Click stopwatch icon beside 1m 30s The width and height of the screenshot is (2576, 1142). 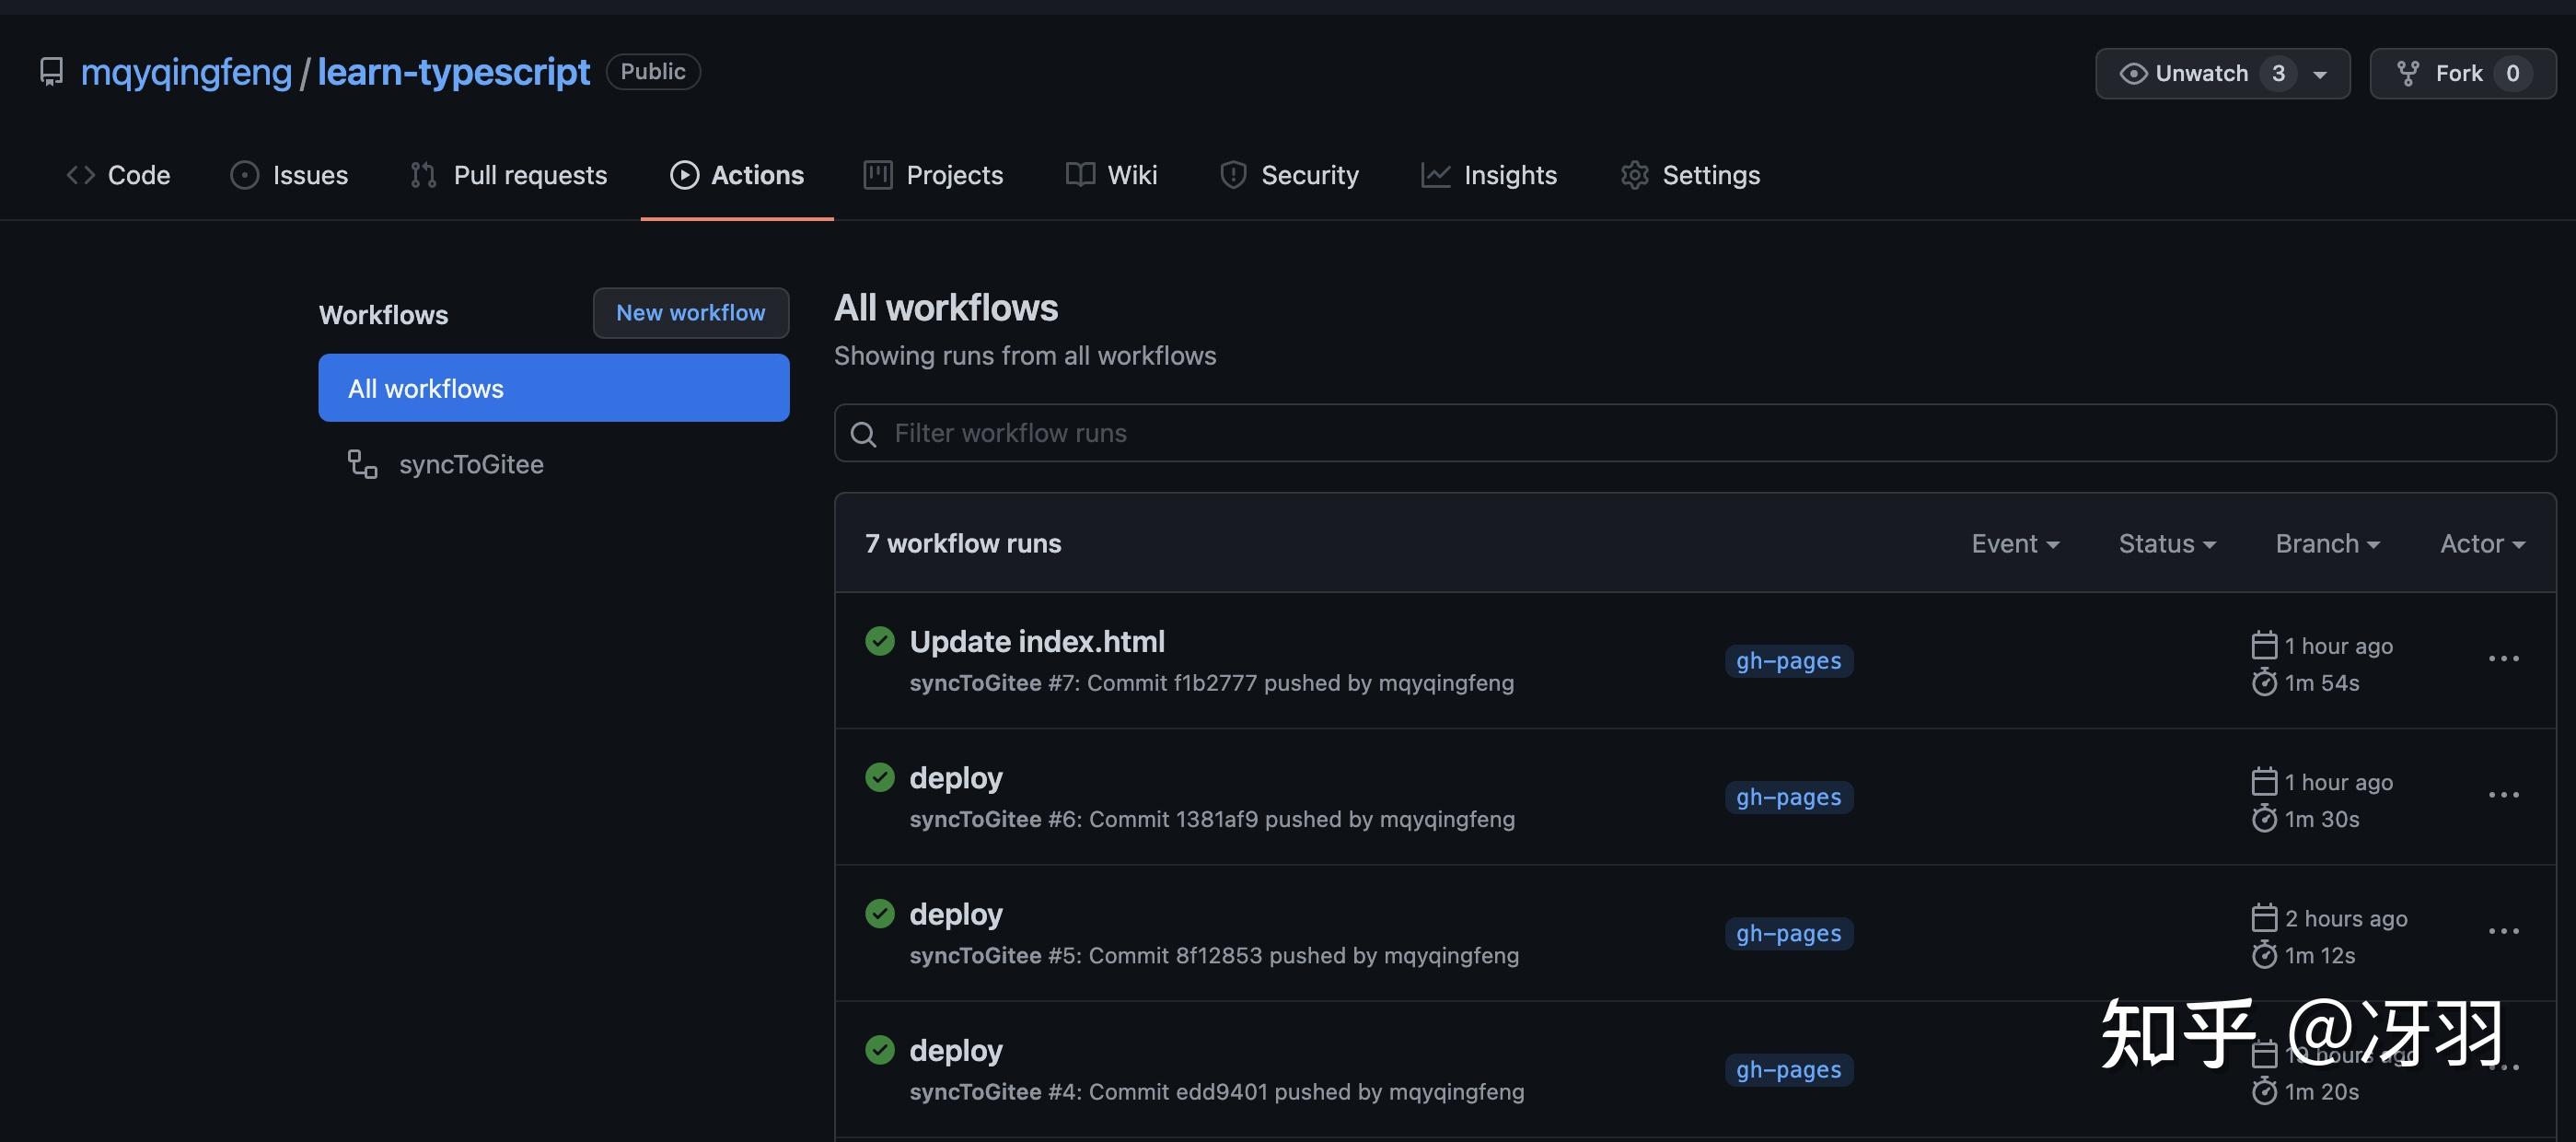point(2264,819)
